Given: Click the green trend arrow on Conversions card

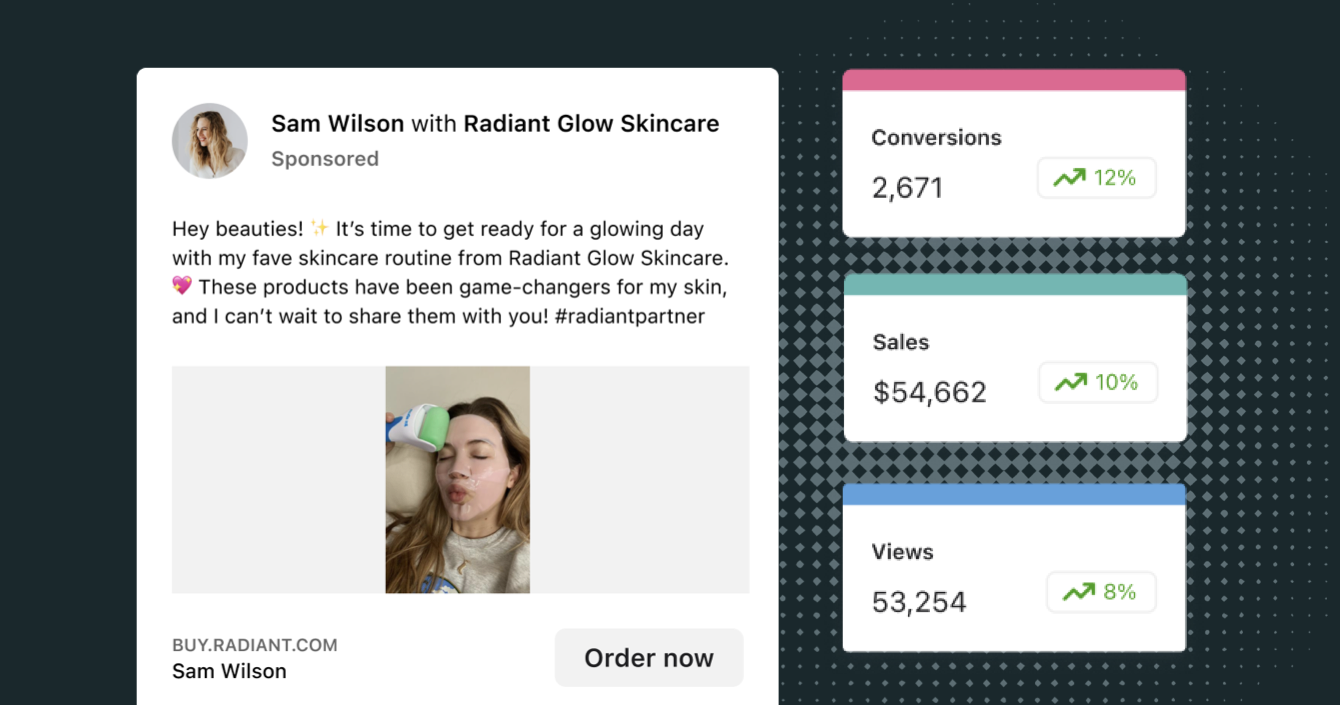Looking at the screenshot, I should tap(1069, 177).
